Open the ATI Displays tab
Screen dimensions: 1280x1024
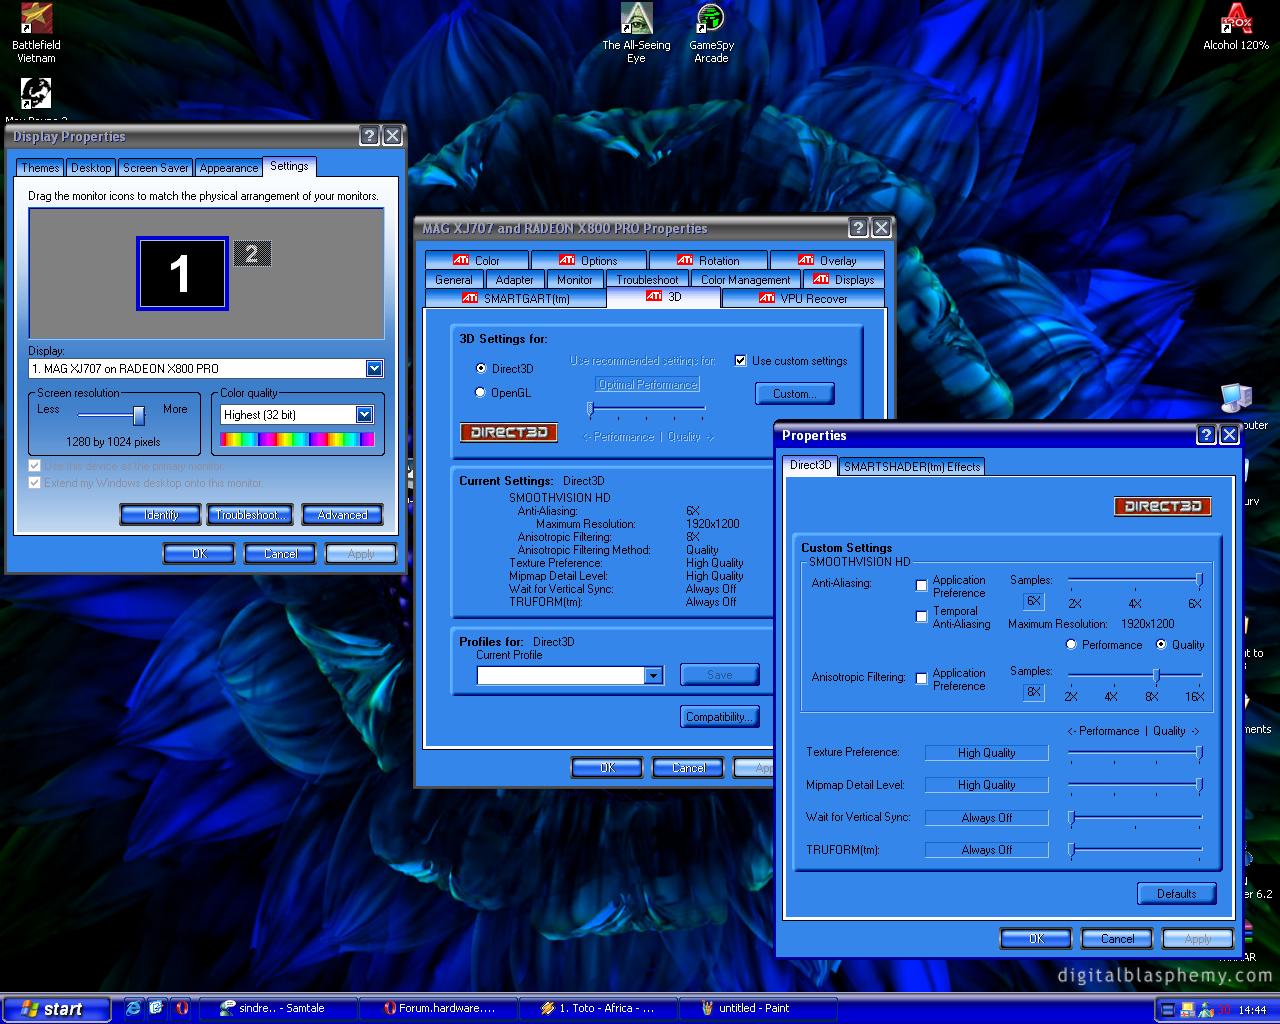843,280
